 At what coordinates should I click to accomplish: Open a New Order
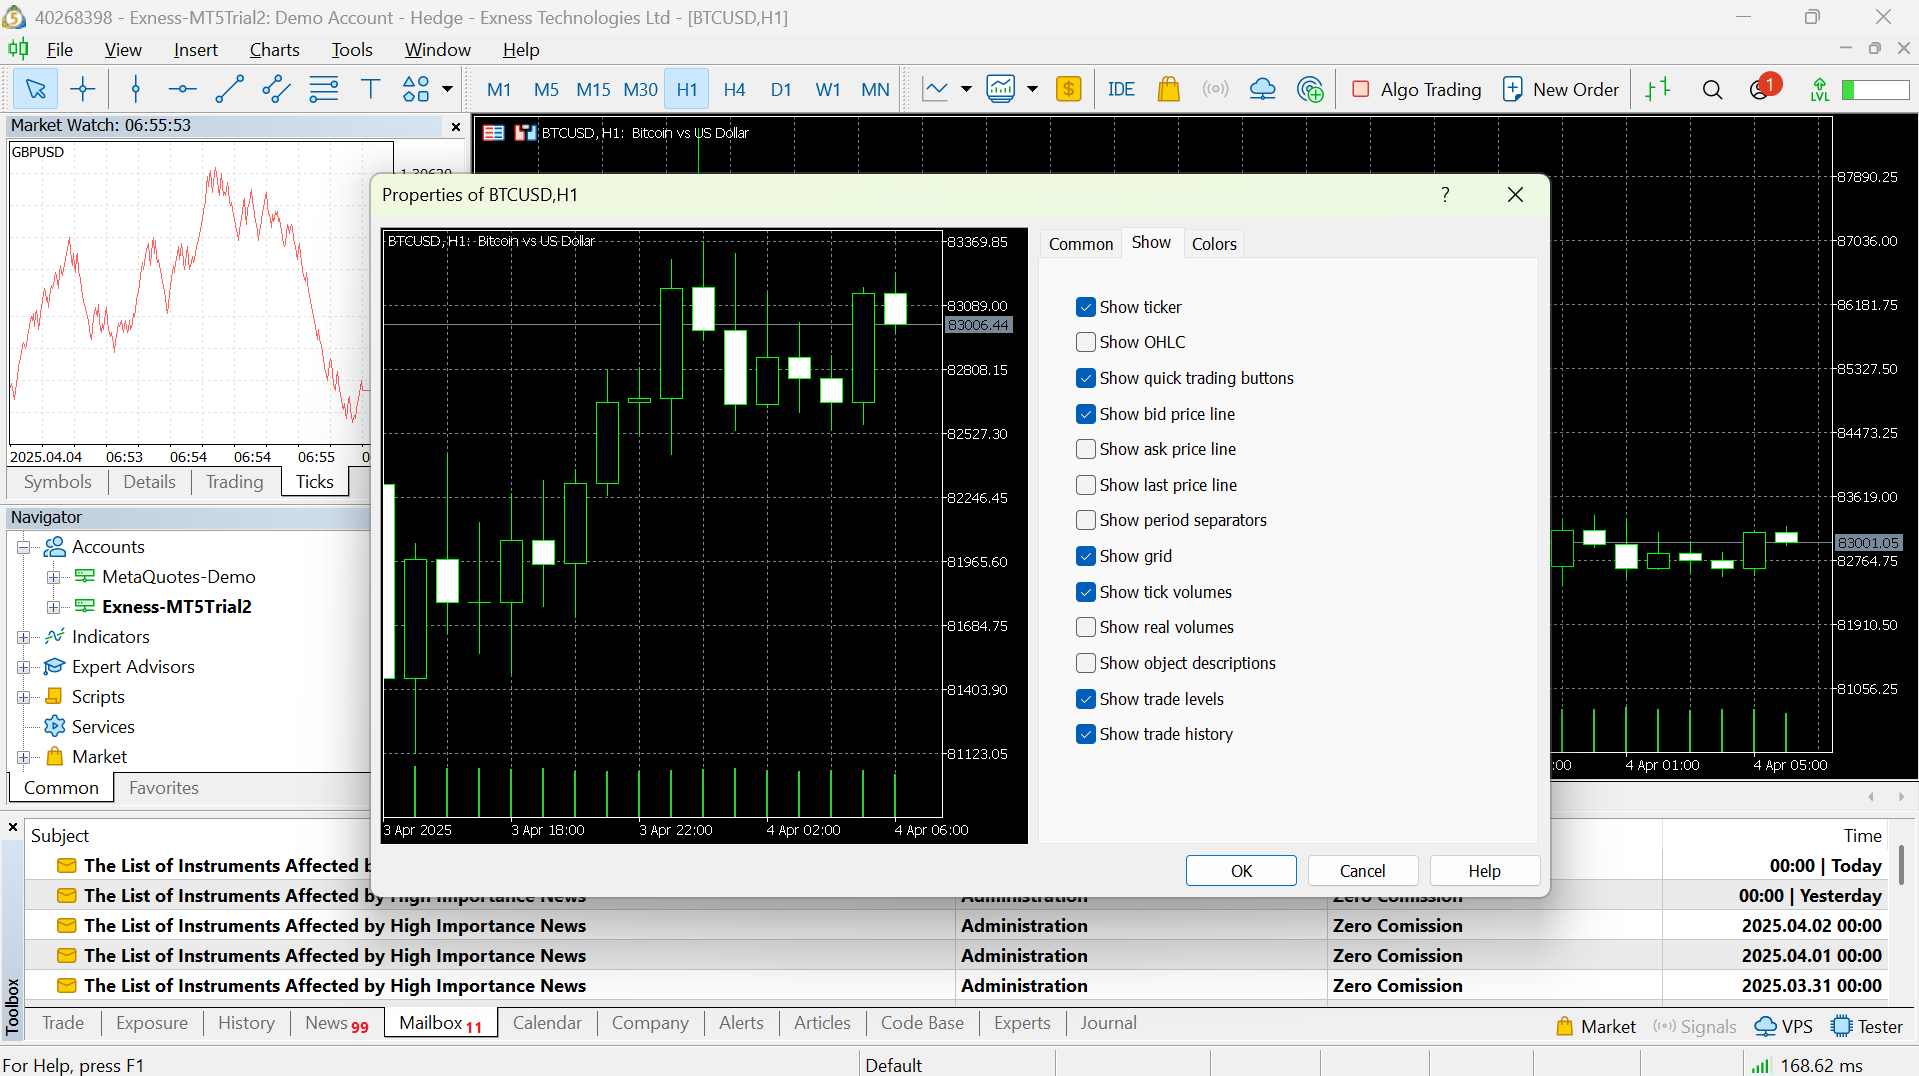1560,90
